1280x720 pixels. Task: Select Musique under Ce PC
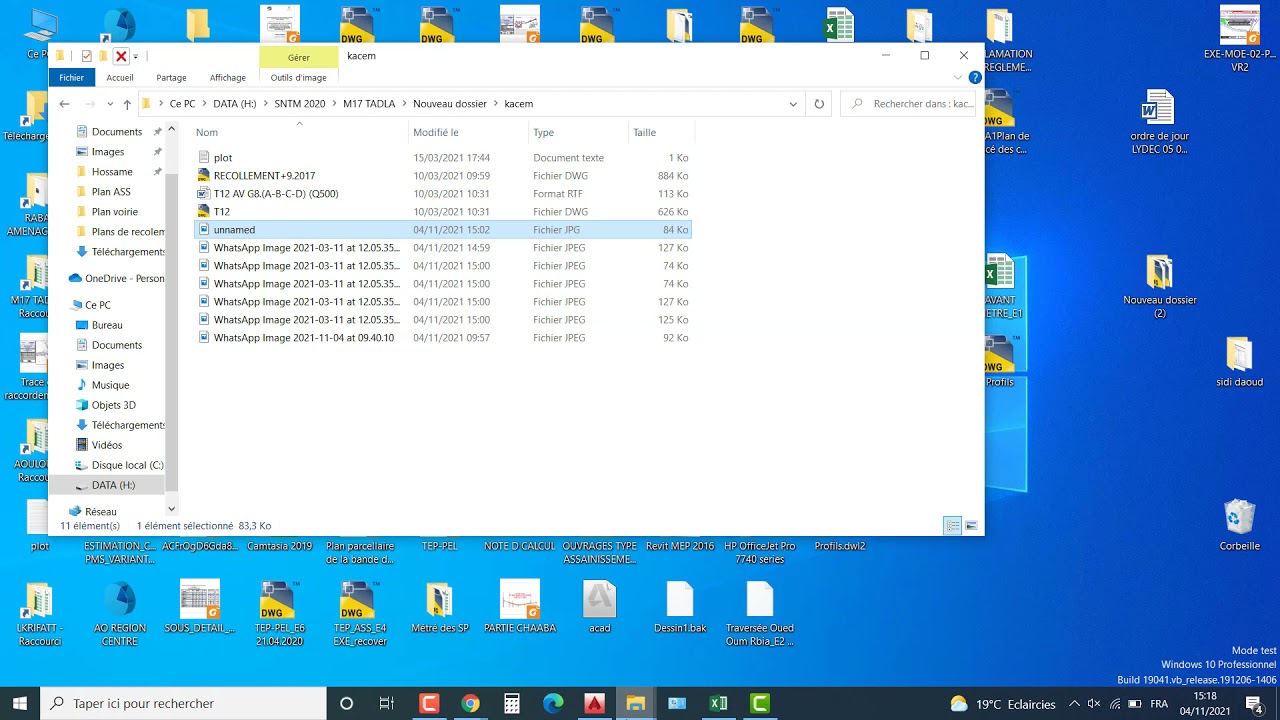(x=110, y=385)
